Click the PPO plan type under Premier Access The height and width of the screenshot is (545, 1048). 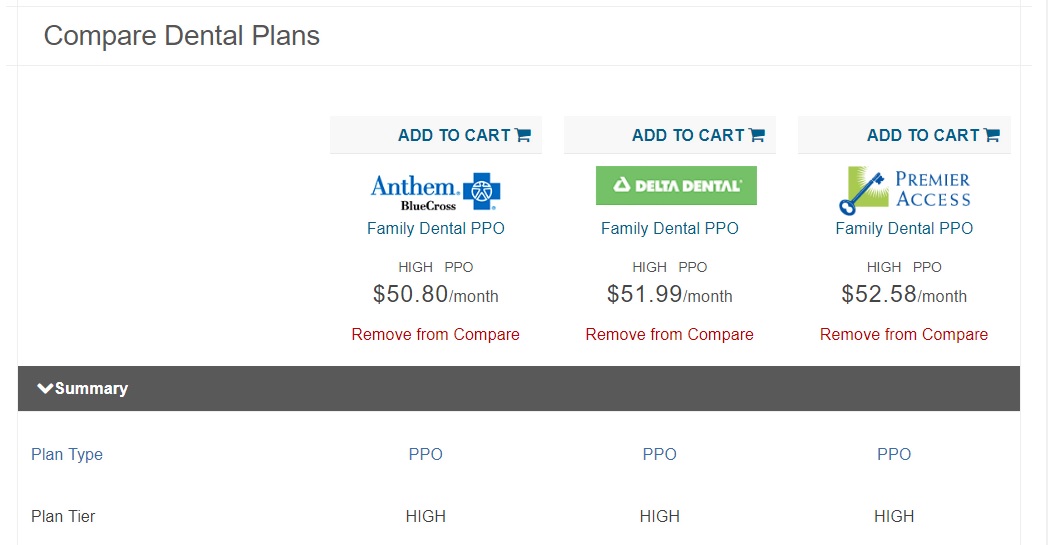point(894,455)
